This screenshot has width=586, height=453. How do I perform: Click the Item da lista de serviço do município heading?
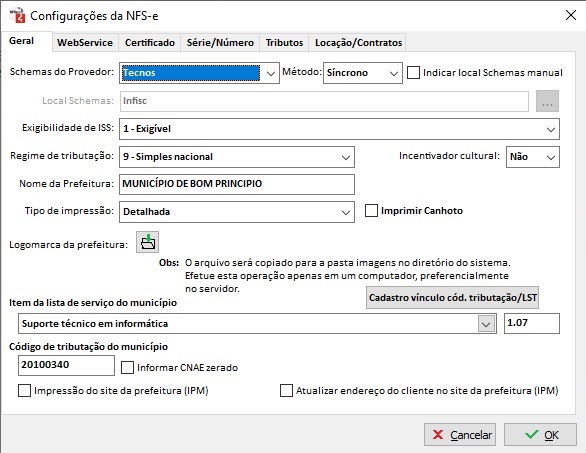pyautogui.click(x=93, y=303)
